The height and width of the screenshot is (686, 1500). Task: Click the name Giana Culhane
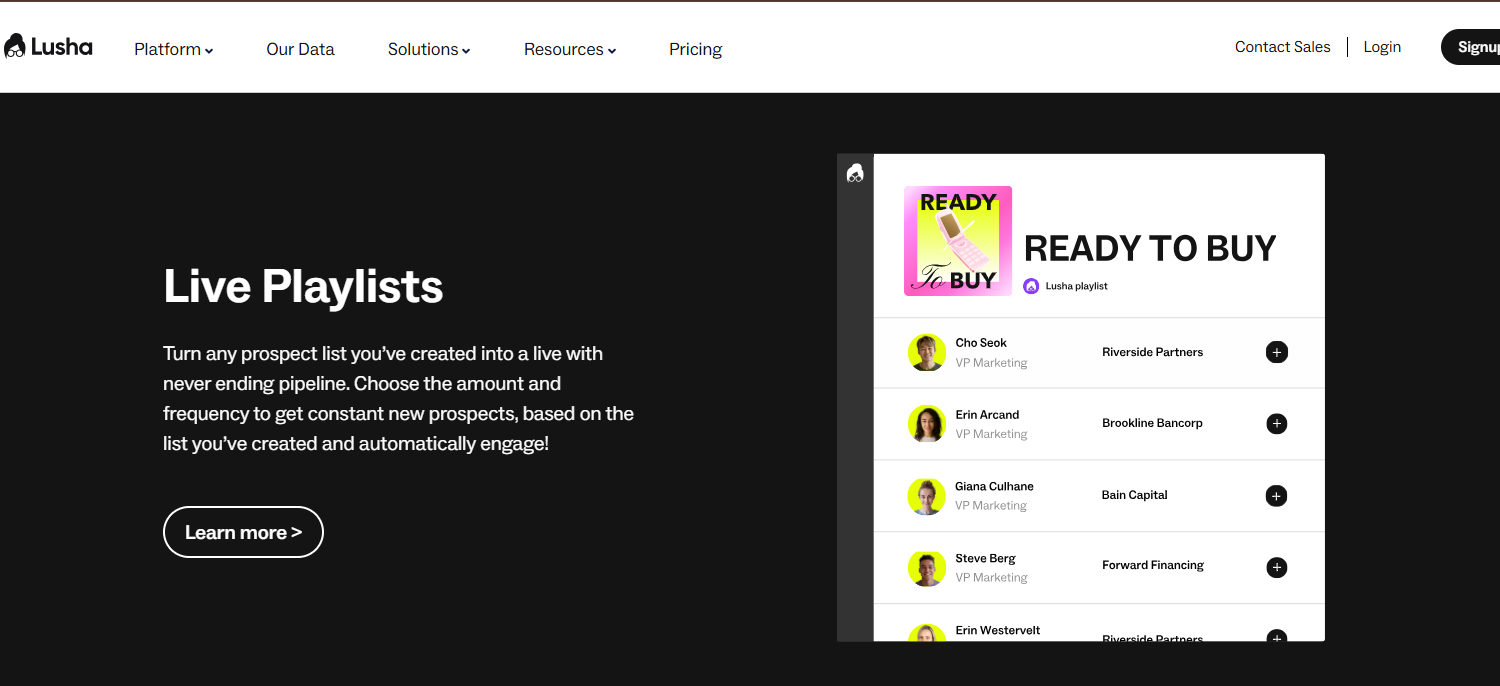tap(994, 487)
